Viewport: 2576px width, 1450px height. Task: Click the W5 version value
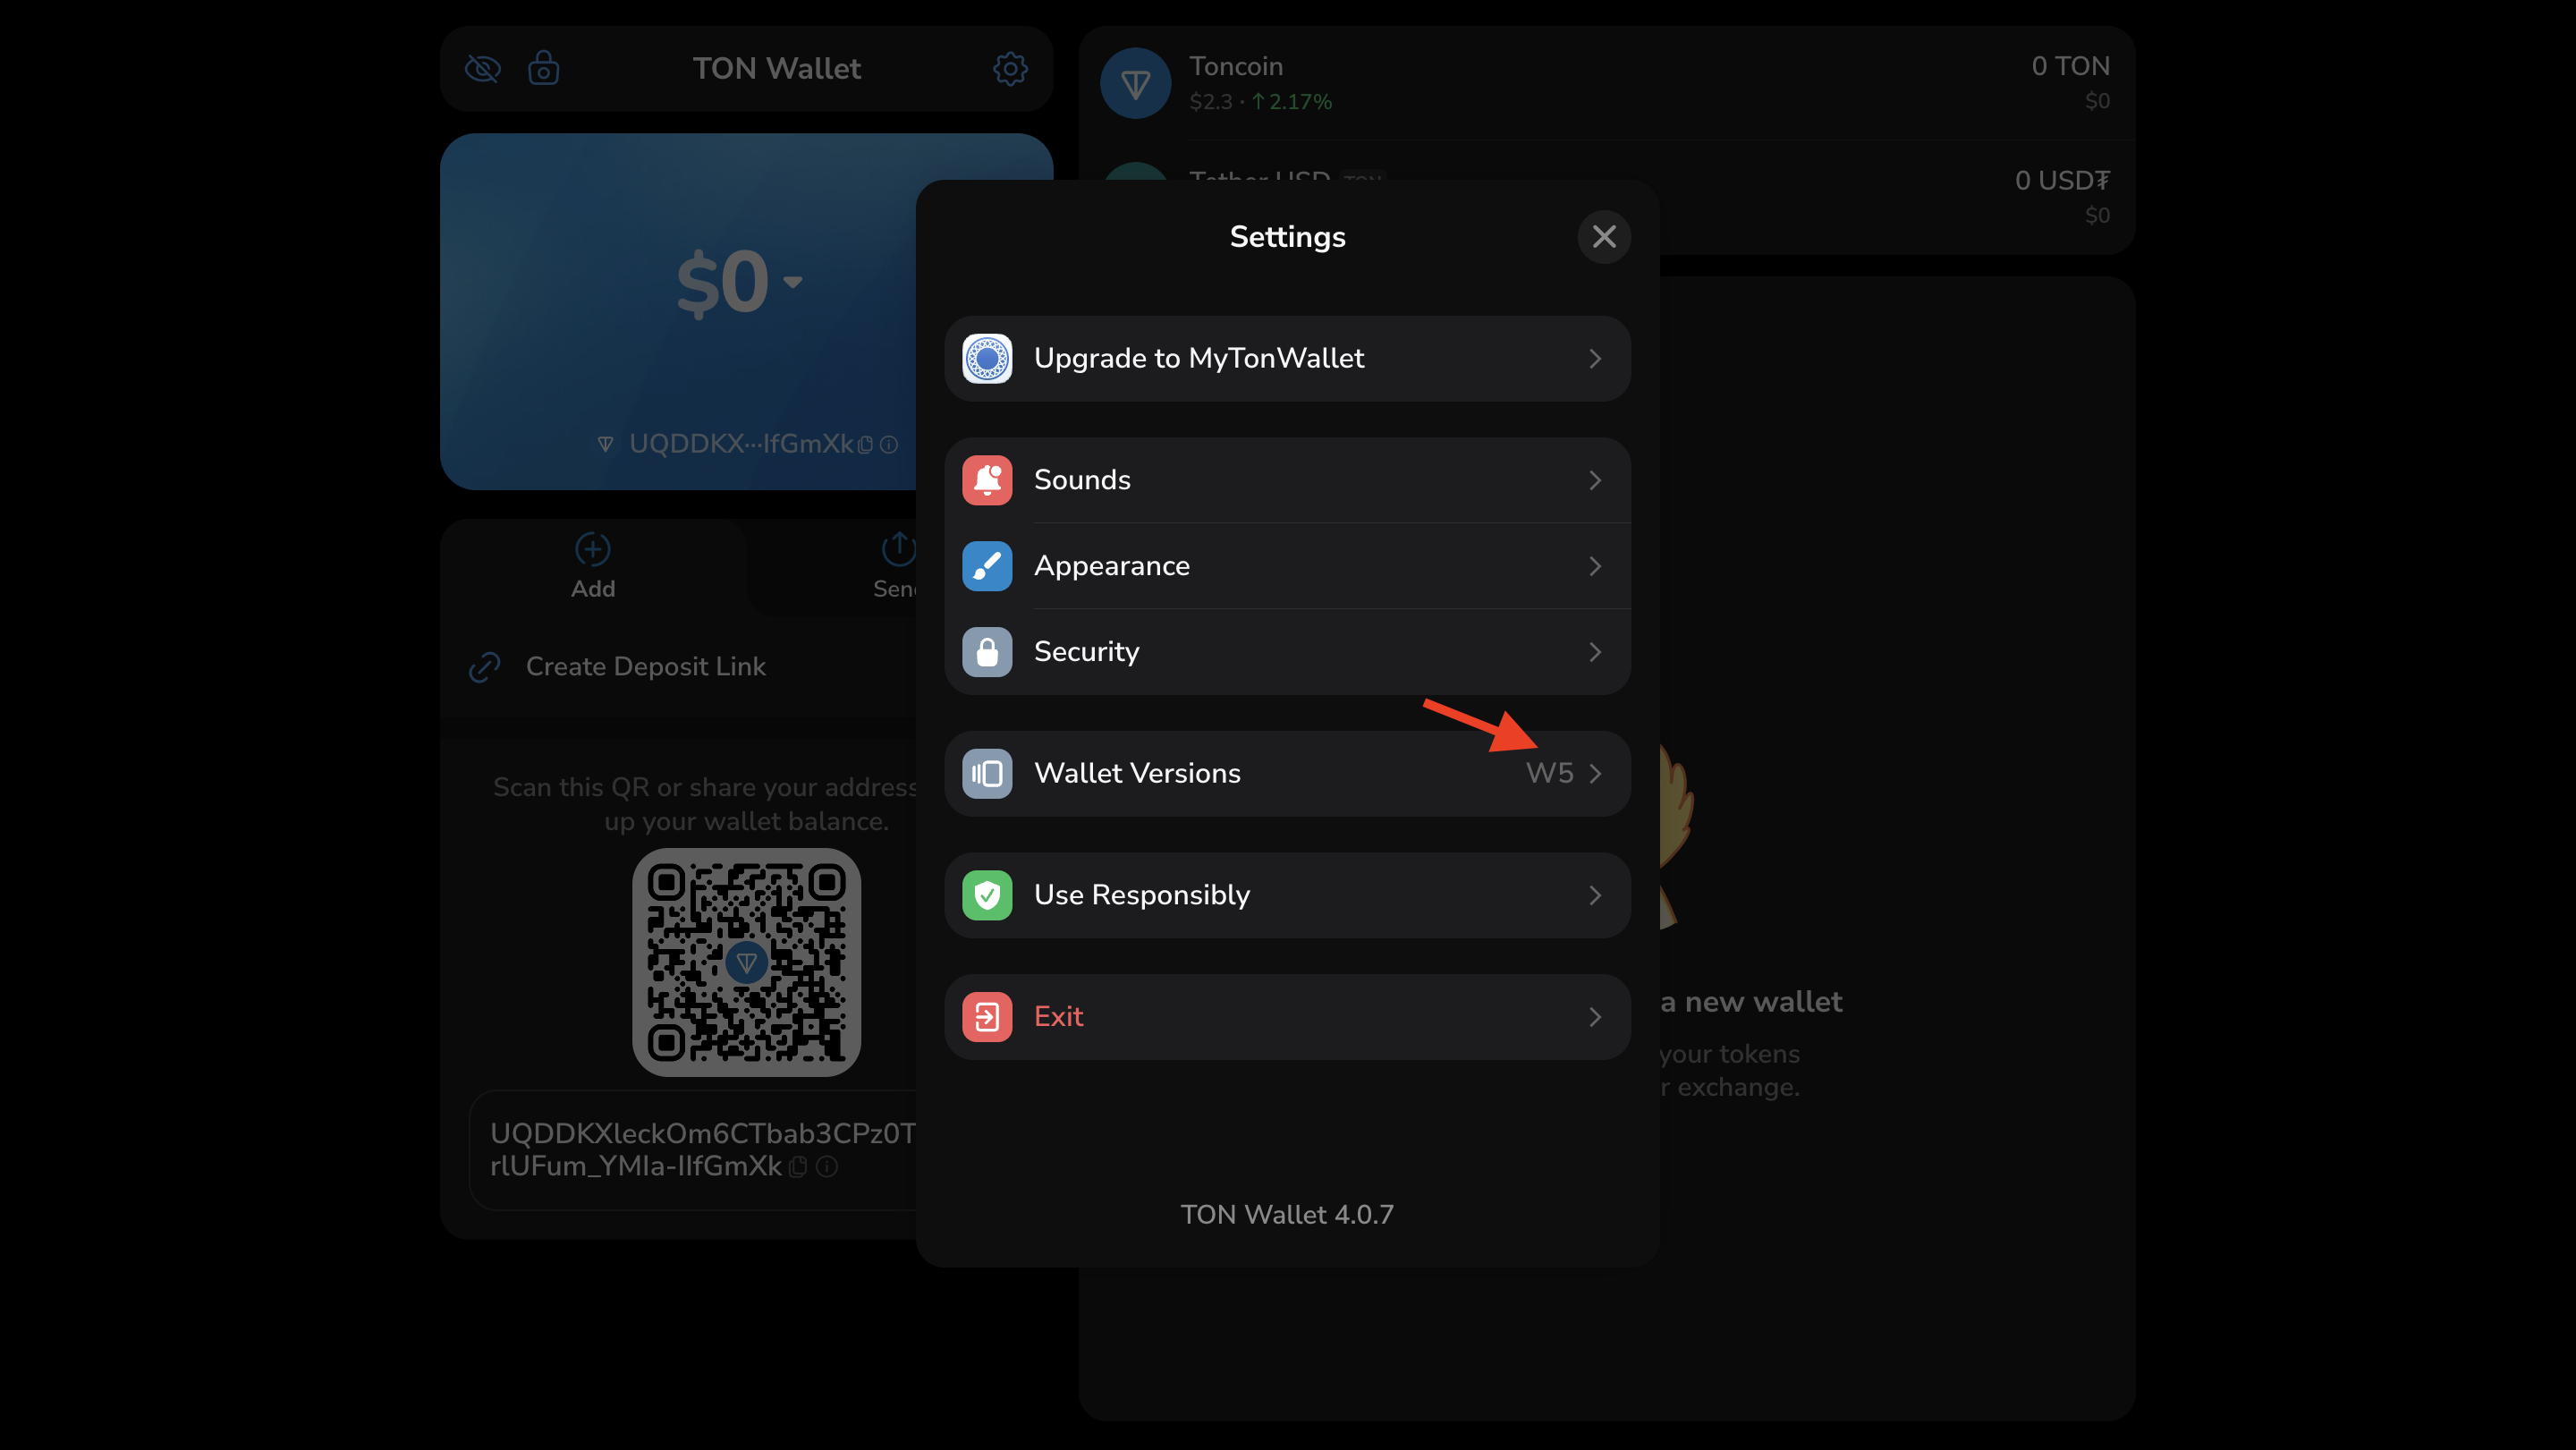pyautogui.click(x=1549, y=773)
